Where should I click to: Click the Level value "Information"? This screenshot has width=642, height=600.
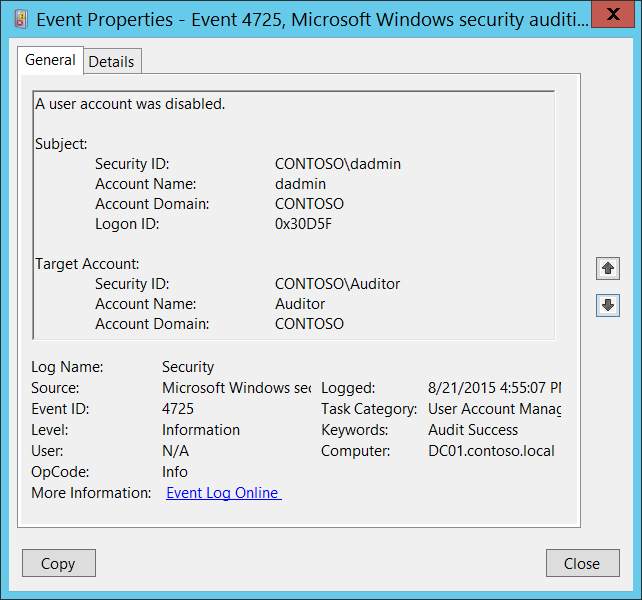(x=201, y=430)
